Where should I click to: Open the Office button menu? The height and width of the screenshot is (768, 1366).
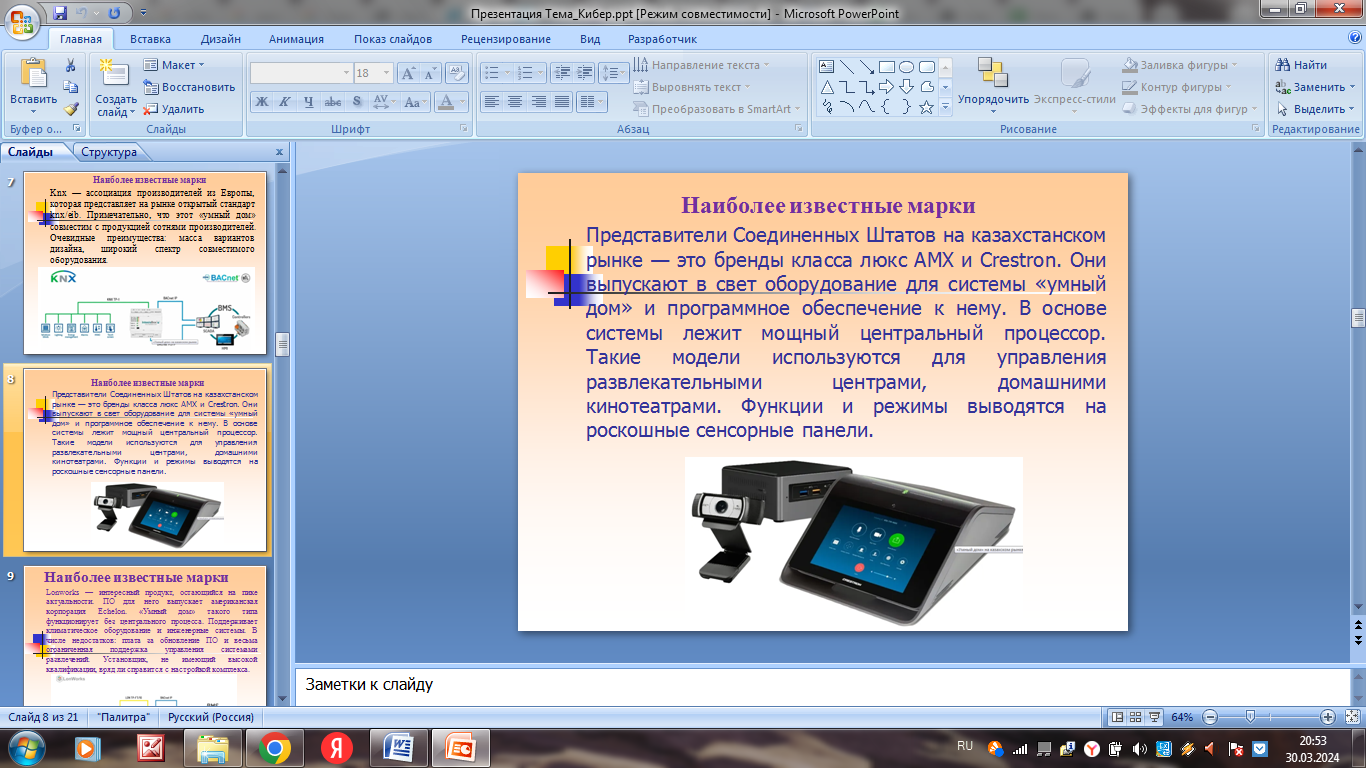tap(21, 20)
